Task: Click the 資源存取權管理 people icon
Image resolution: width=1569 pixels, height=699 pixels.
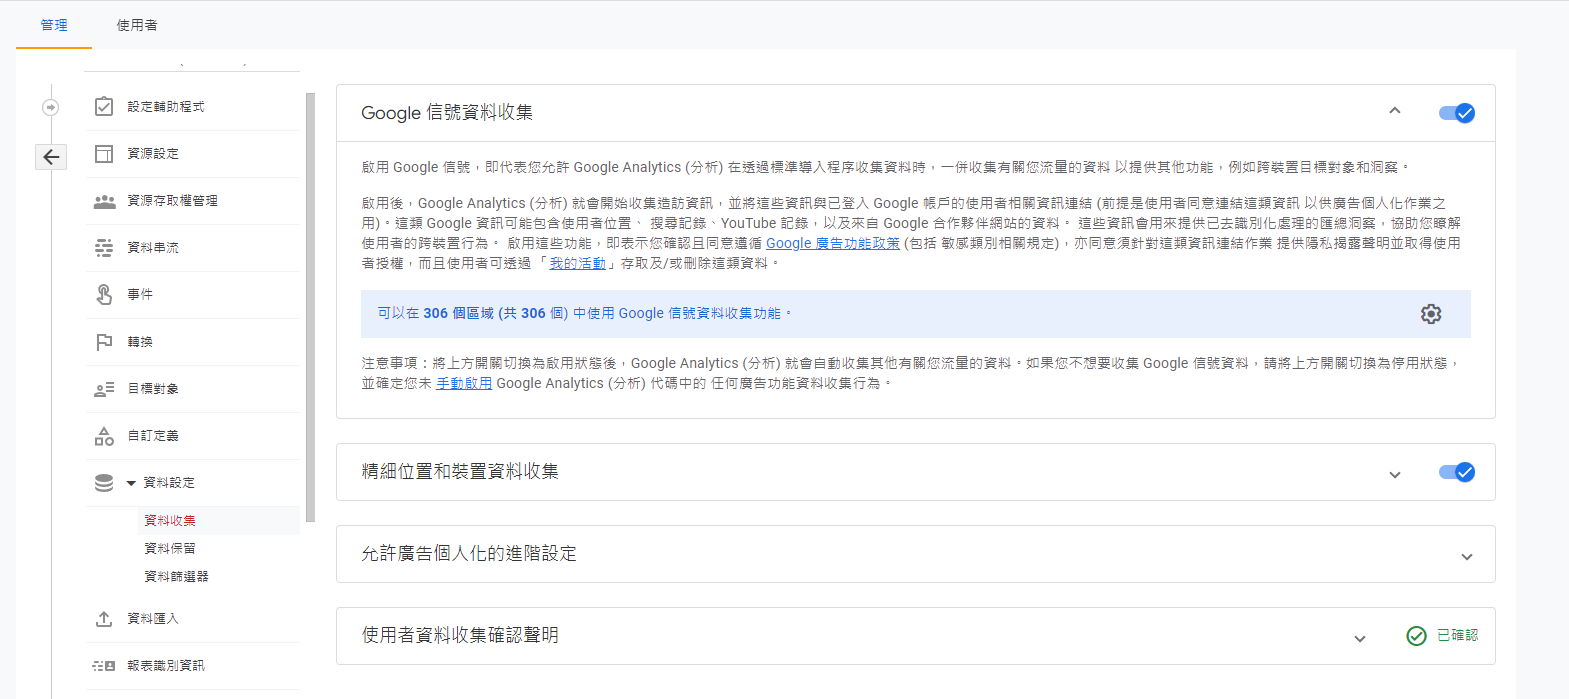Action: point(104,201)
